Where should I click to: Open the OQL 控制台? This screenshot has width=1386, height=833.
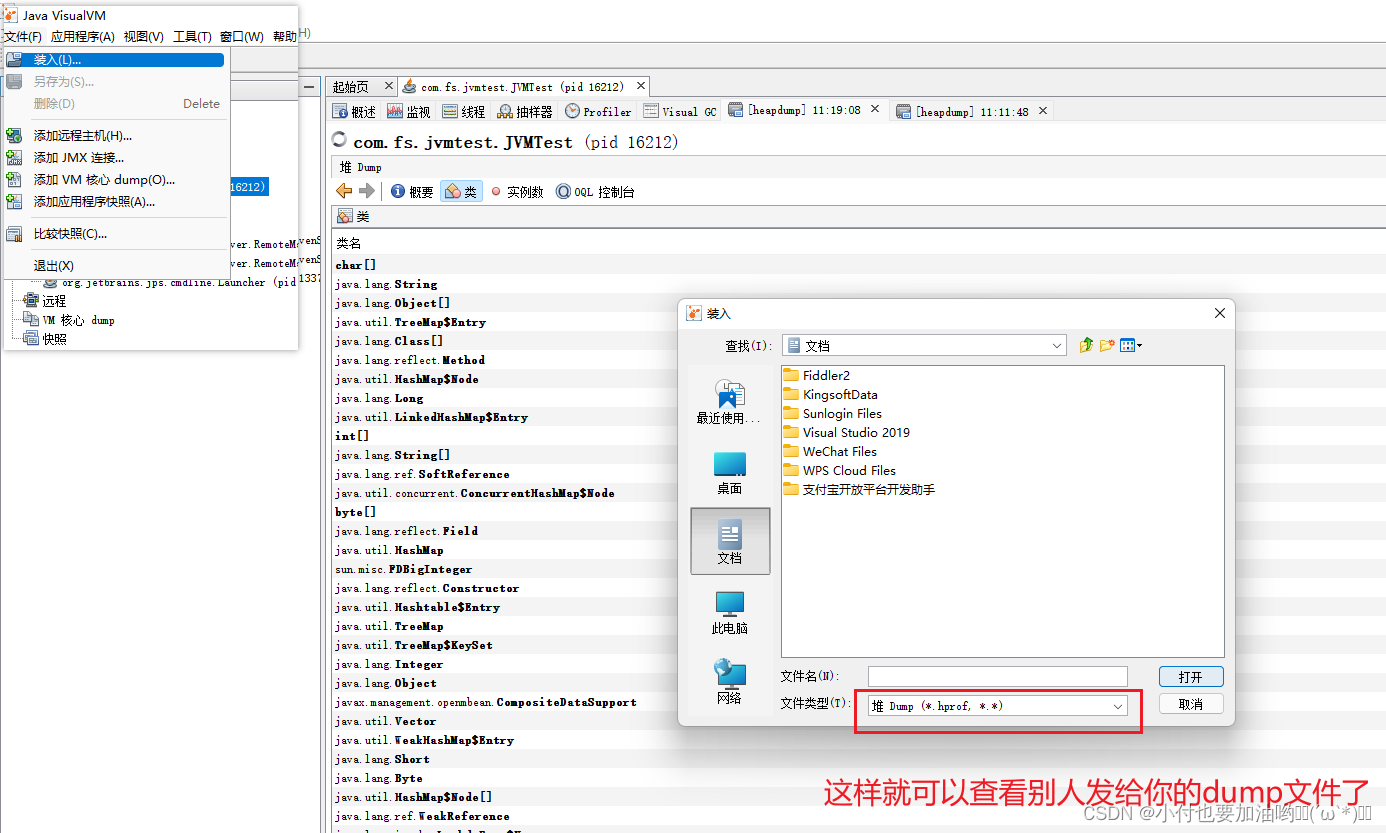[x=595, y=192]
